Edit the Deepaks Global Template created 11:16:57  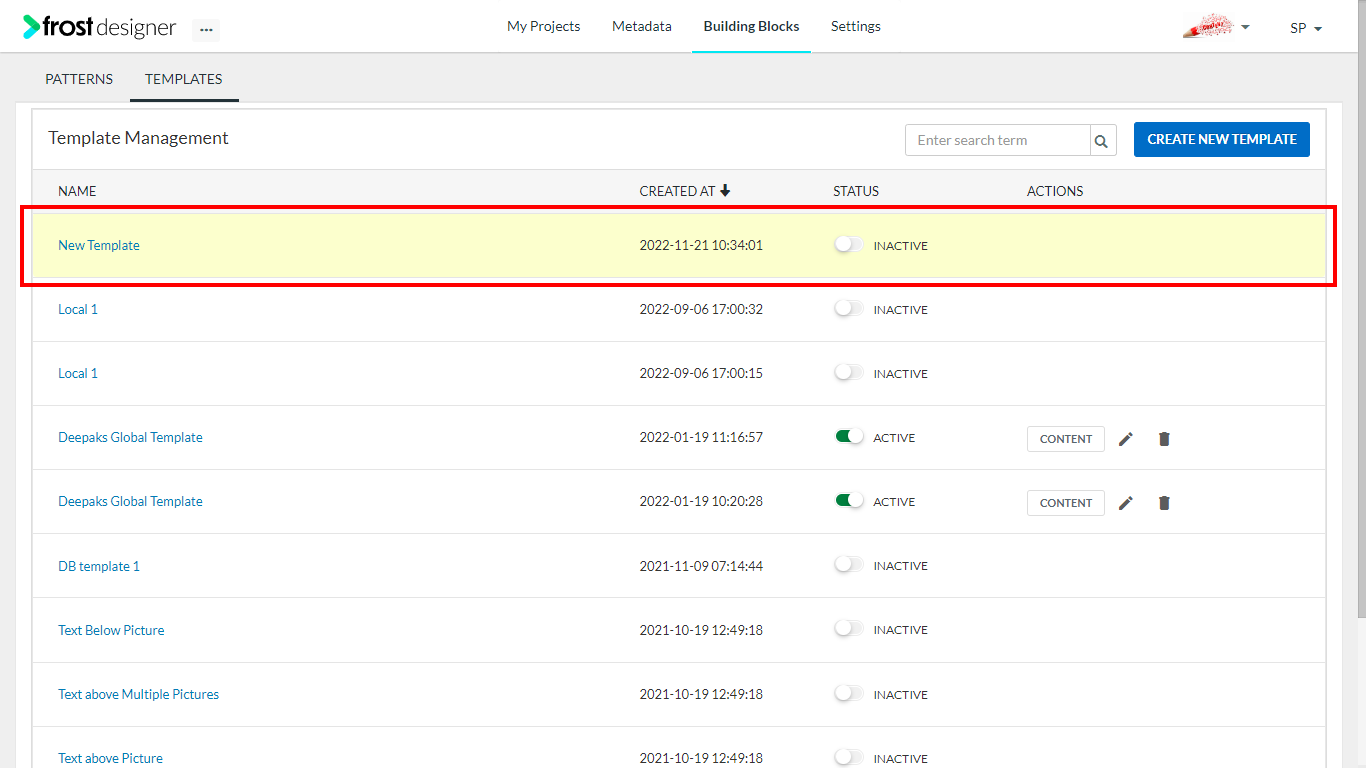tap(1126, 439)
